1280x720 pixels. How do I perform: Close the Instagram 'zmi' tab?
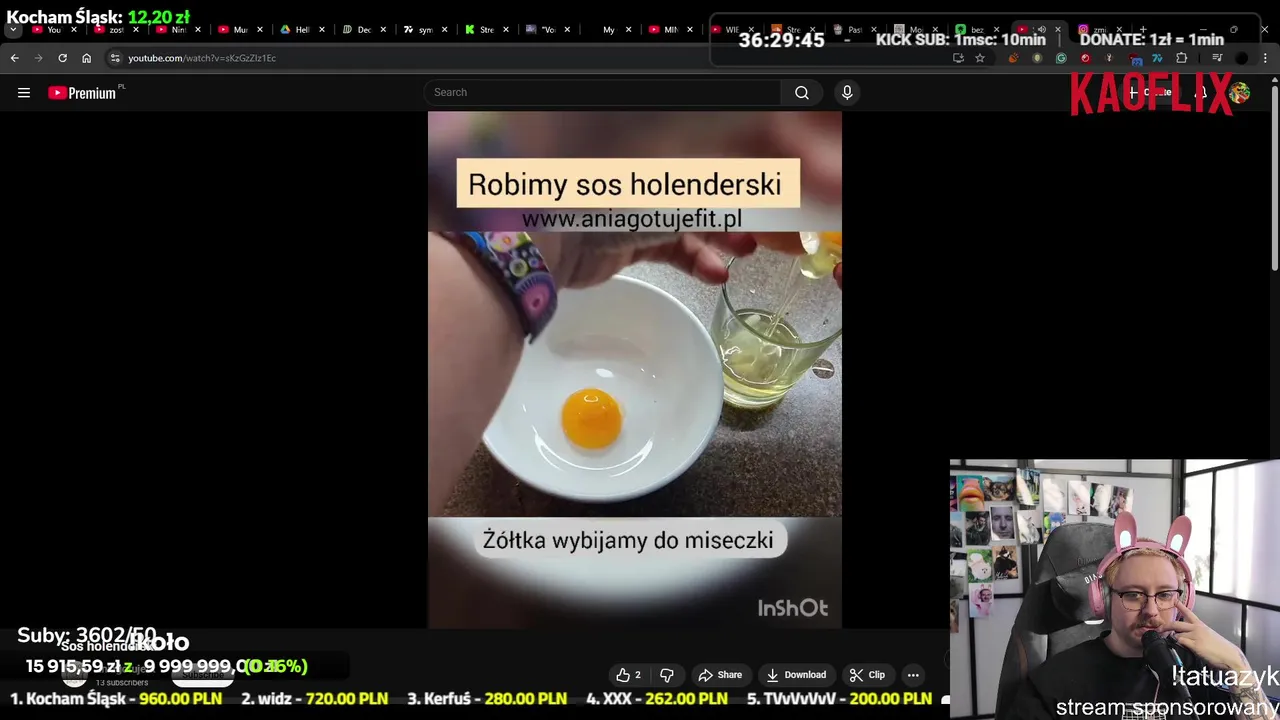coord(1119,30)
